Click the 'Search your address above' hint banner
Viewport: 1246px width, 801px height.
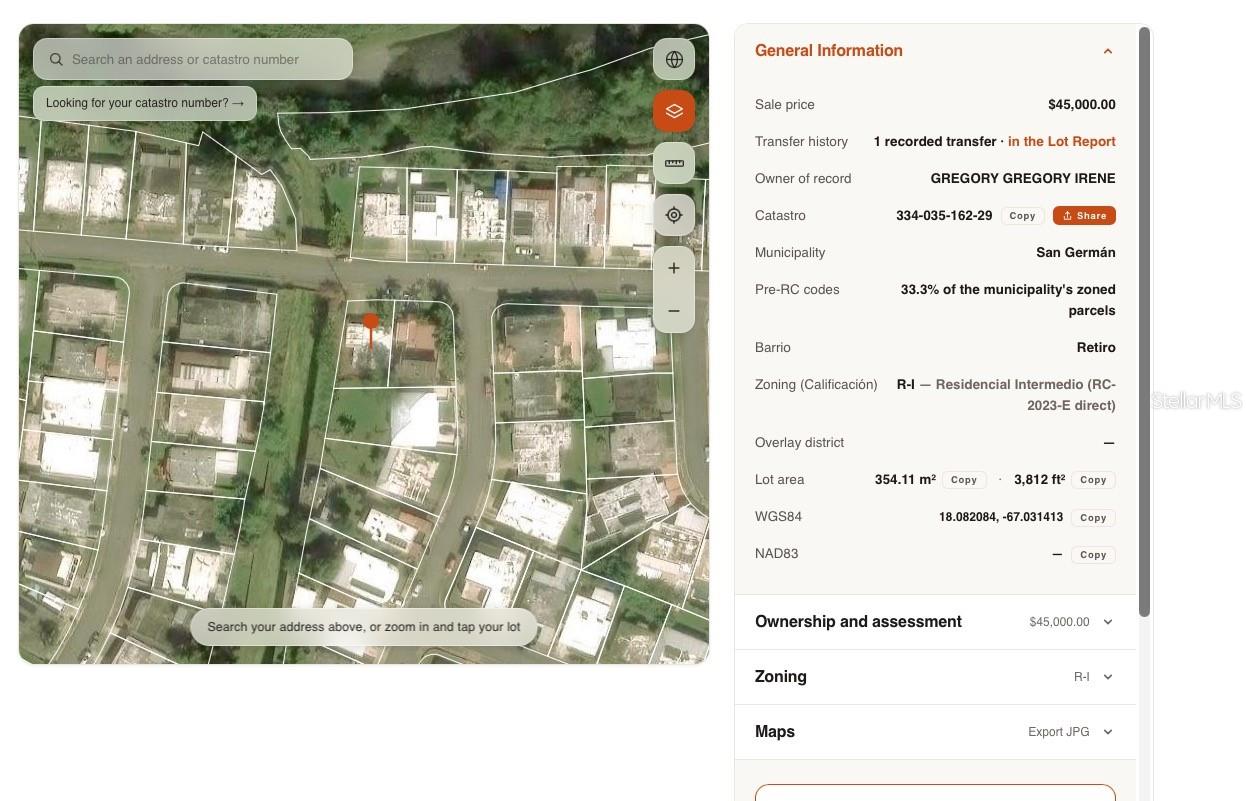(x=364, y=627)
